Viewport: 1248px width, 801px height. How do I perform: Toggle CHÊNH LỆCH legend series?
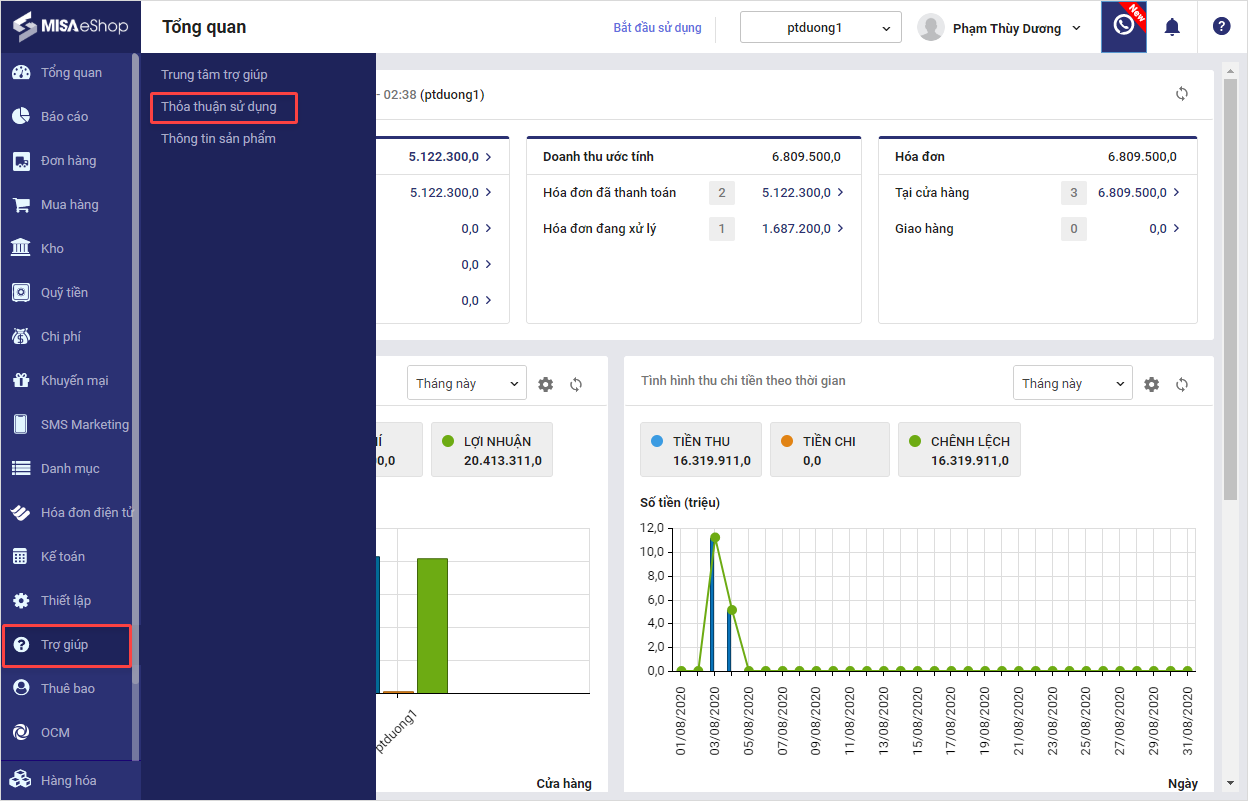[x=959, y=450]
